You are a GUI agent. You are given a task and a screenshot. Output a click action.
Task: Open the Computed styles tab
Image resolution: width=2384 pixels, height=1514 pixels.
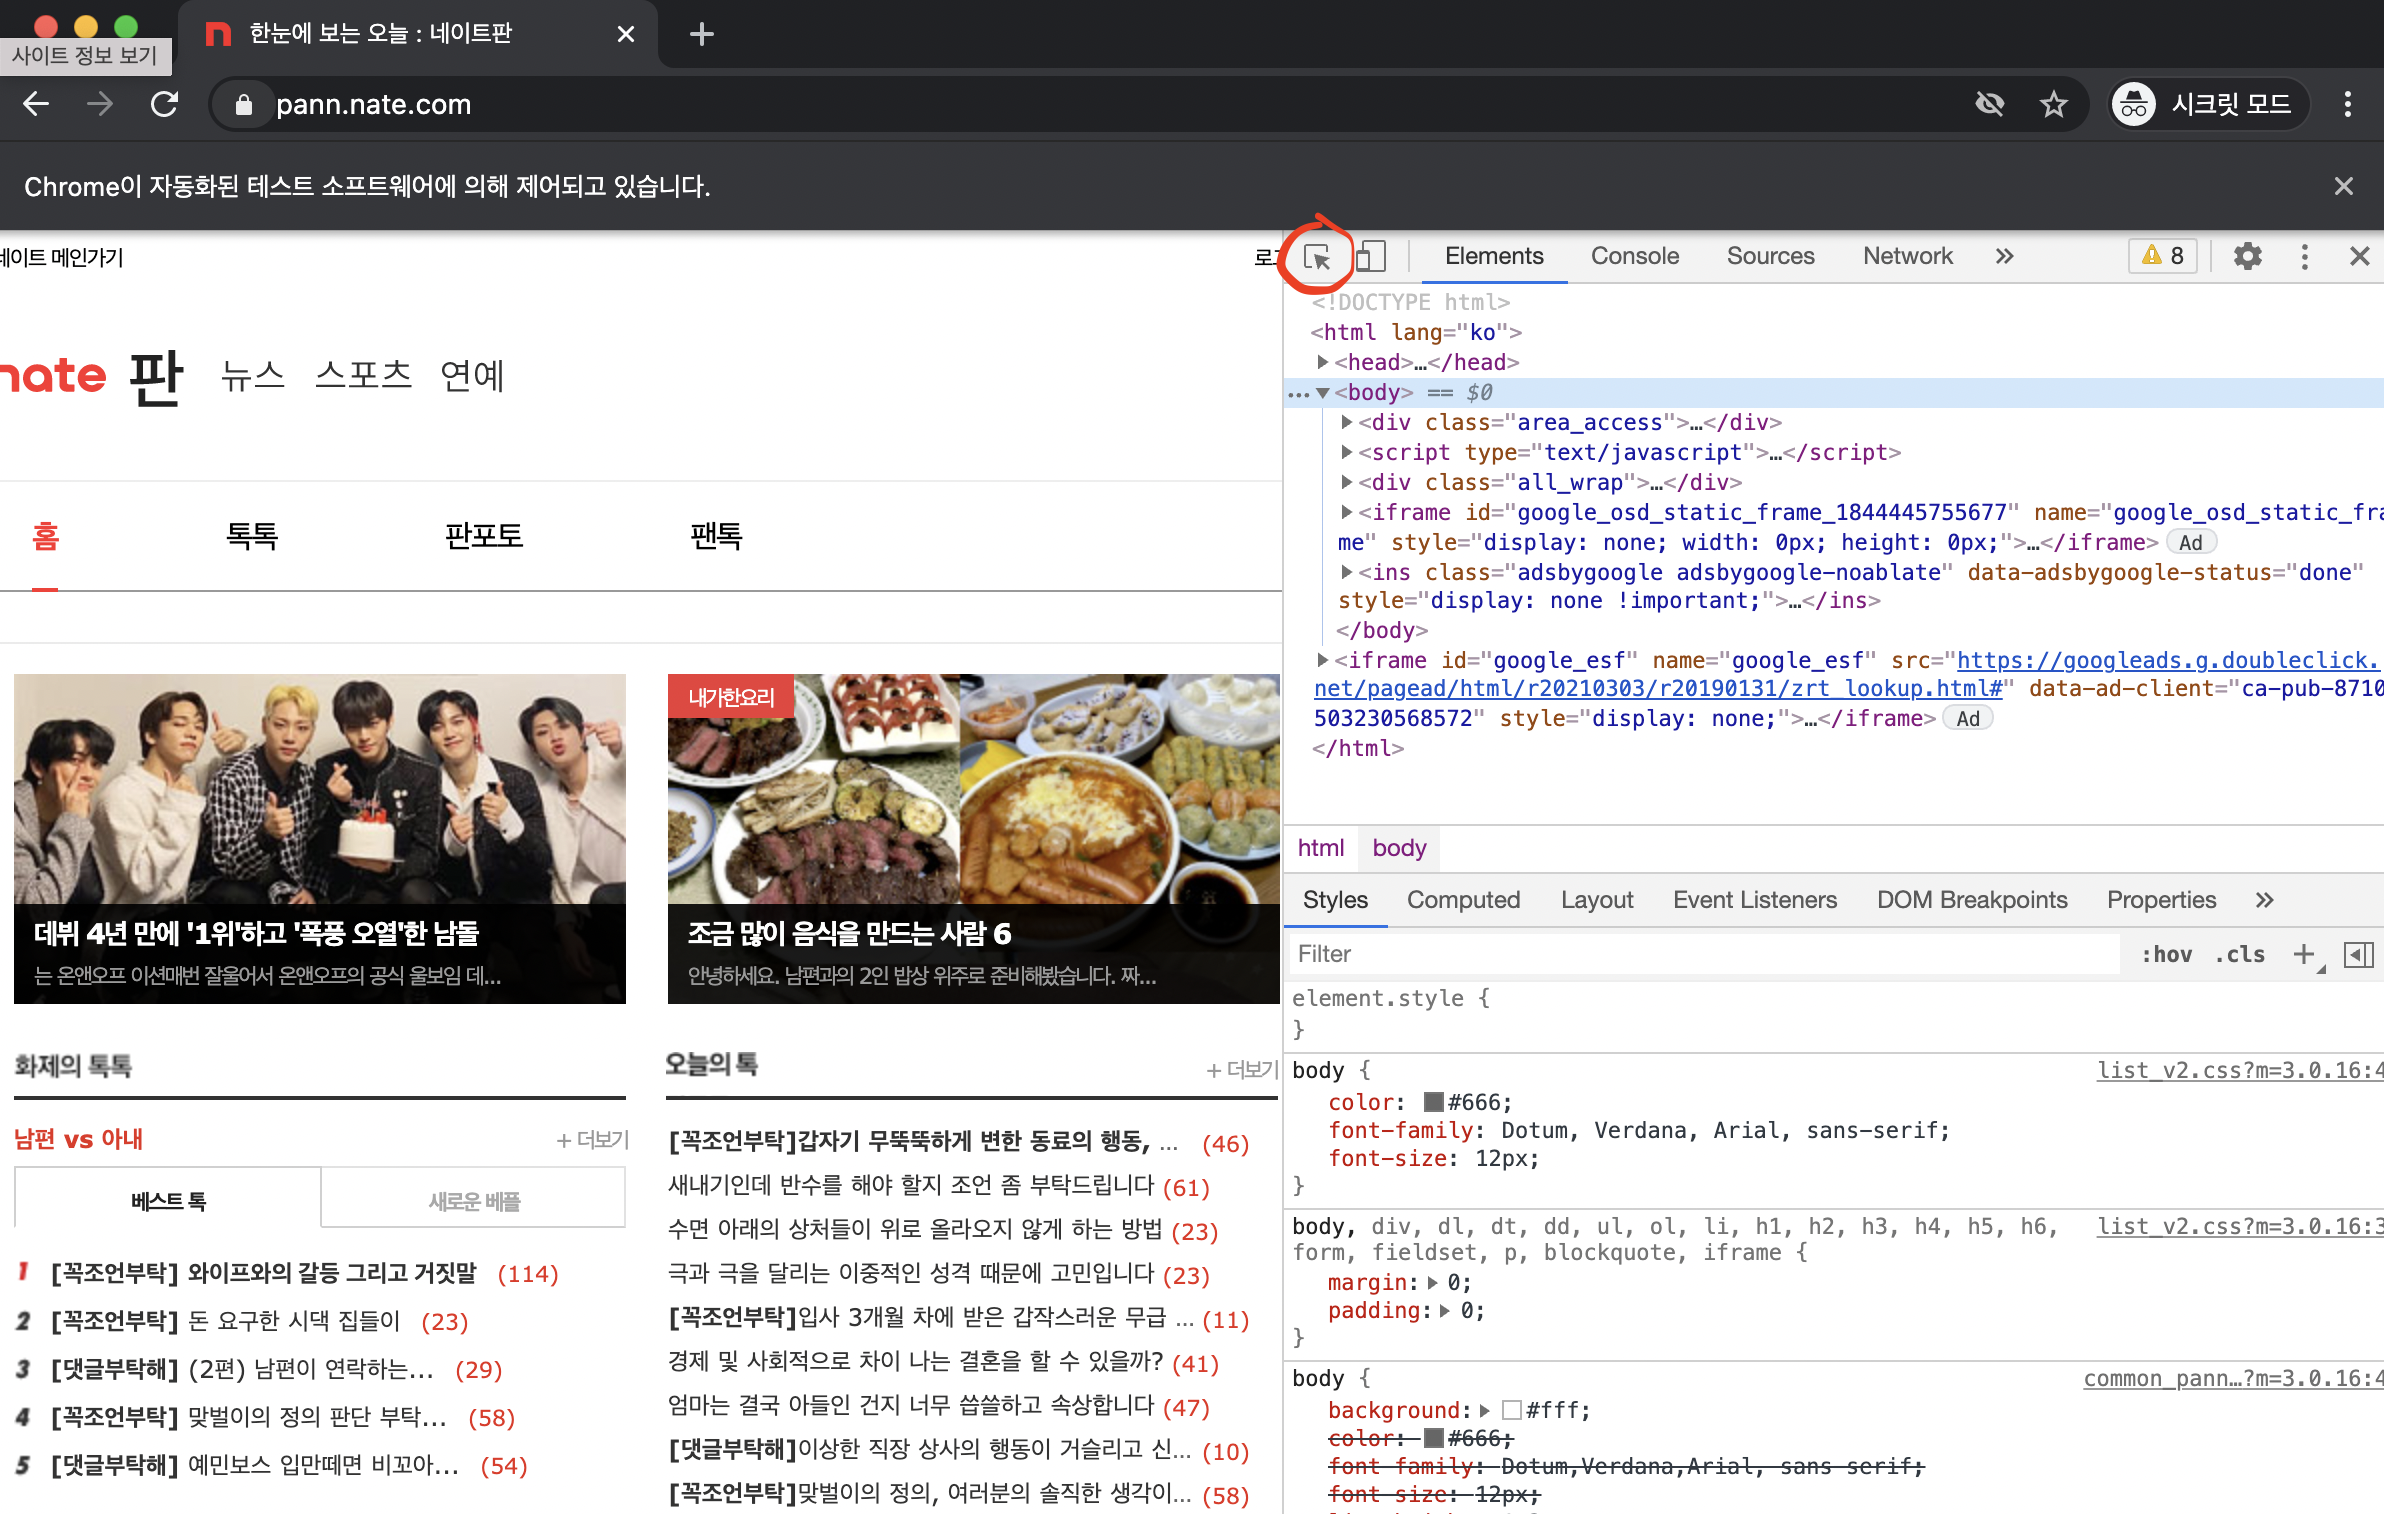pyautogui.click(x=1463, y=900)
